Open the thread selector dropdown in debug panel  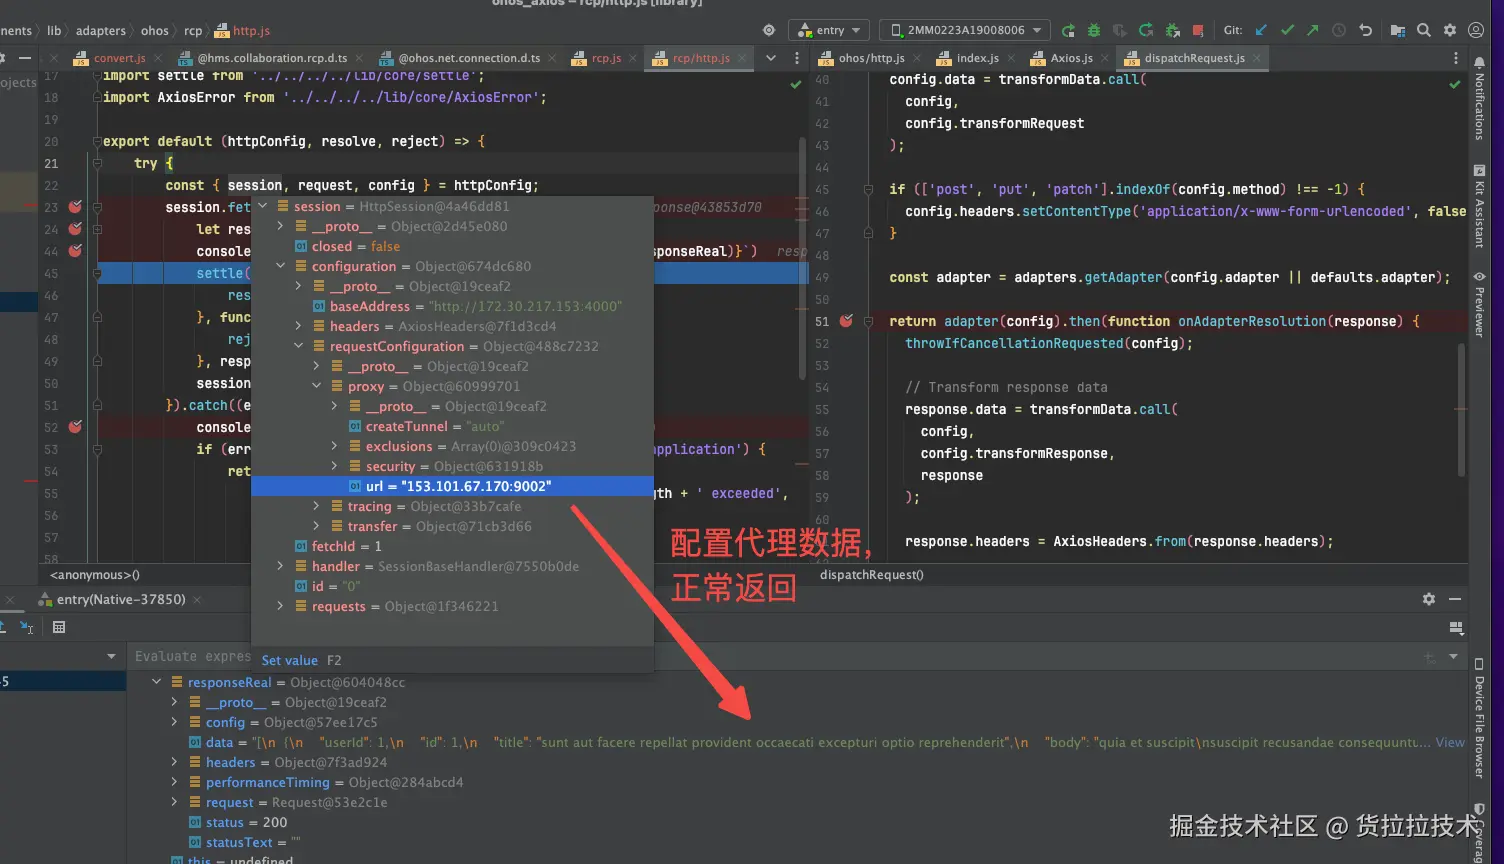coord(111,656)
